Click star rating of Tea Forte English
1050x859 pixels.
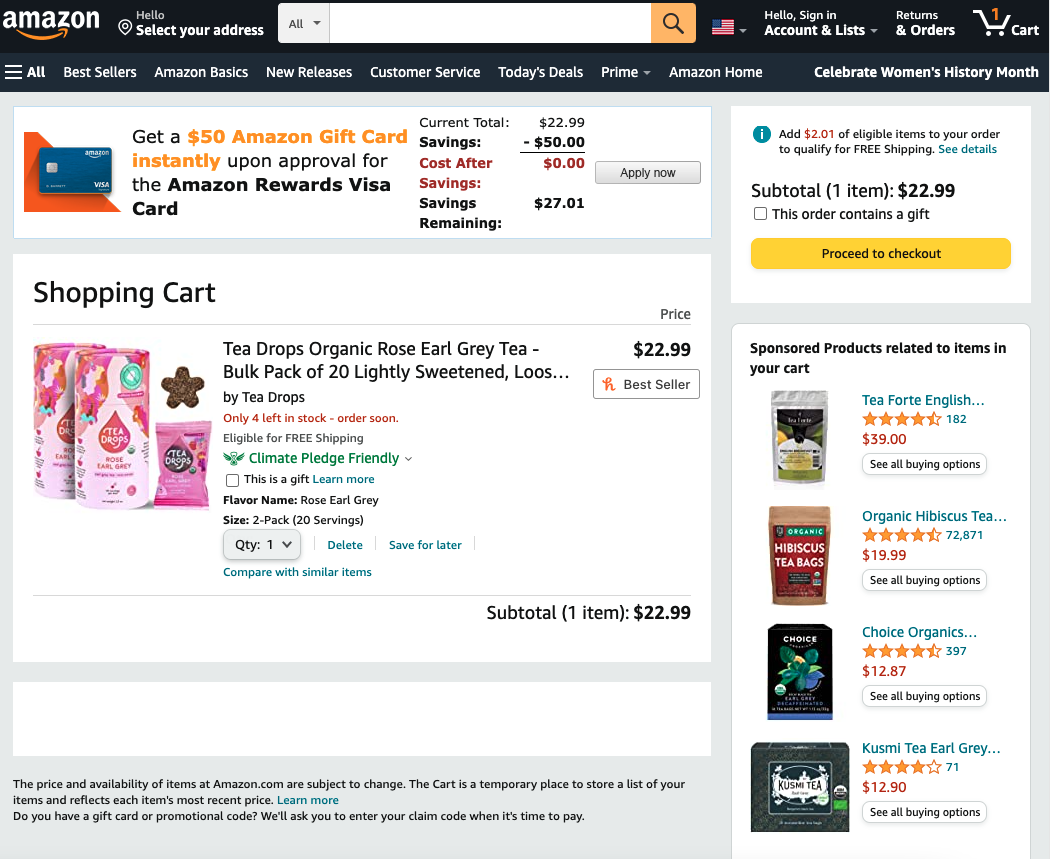pyautogui.click(x=901, y=419)
